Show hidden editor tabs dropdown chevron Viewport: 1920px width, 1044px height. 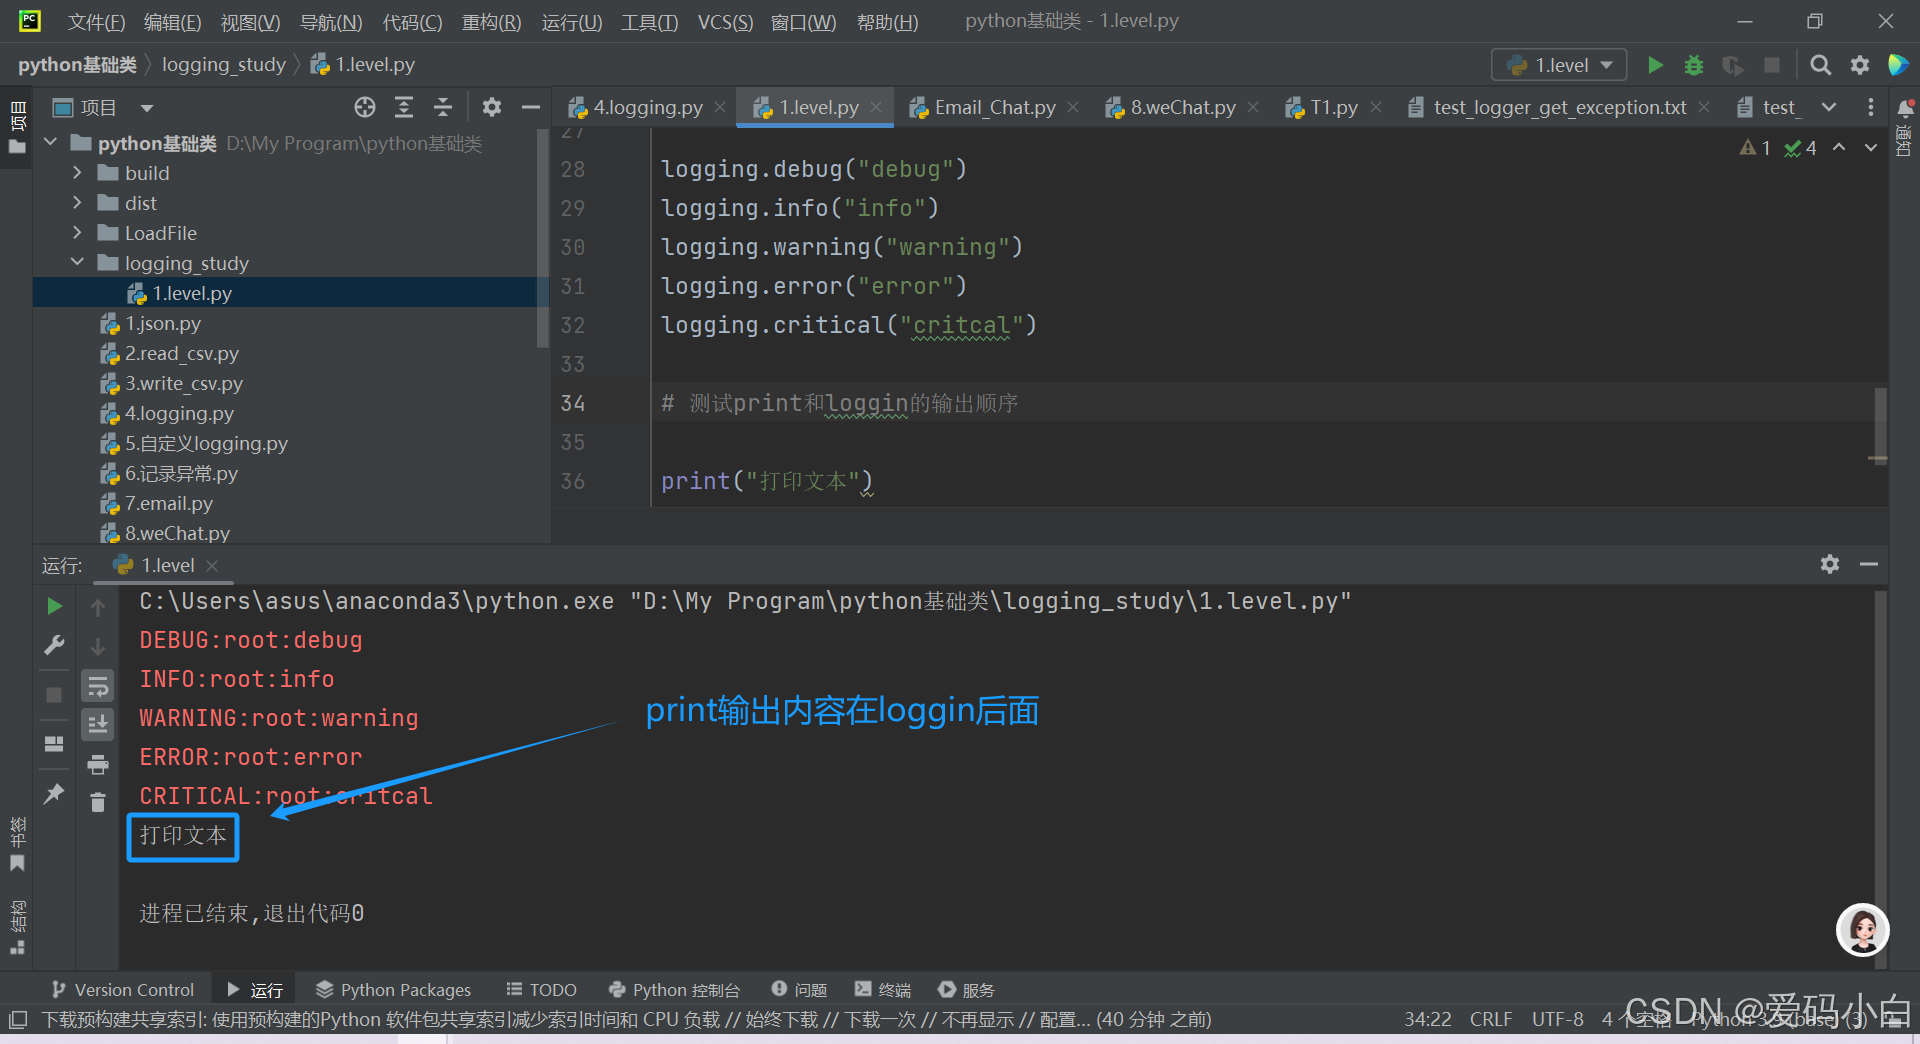tap(1829, 107)
